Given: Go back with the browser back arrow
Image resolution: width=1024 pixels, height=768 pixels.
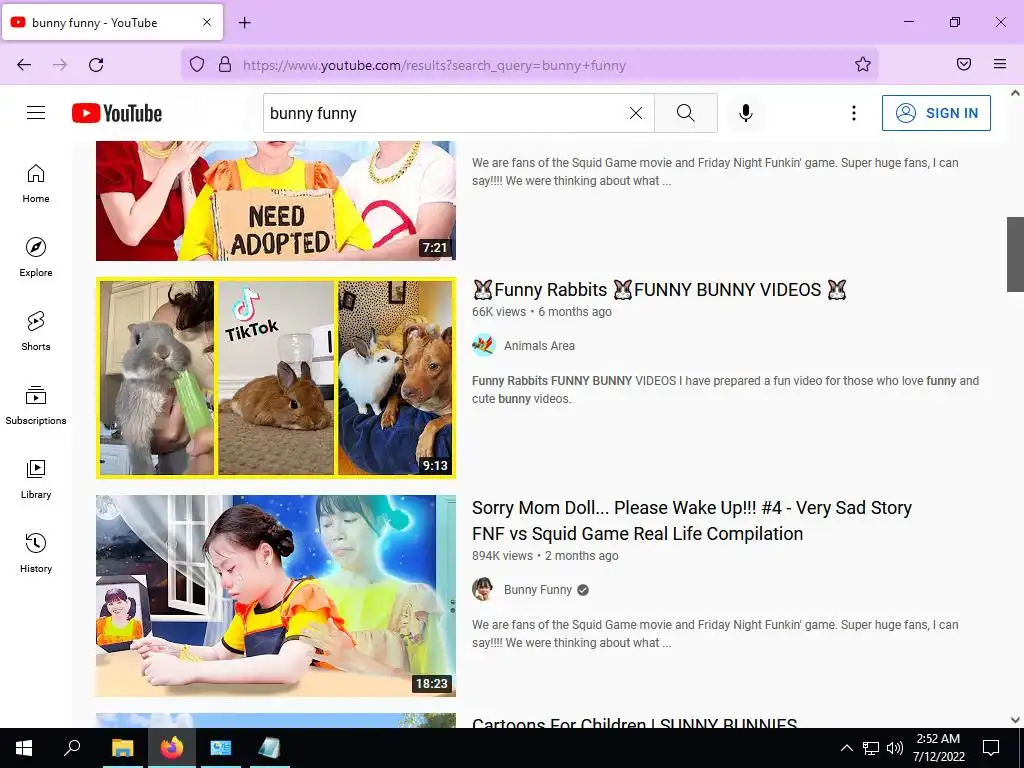Looking at the screenshot, I should pos(24,65).
